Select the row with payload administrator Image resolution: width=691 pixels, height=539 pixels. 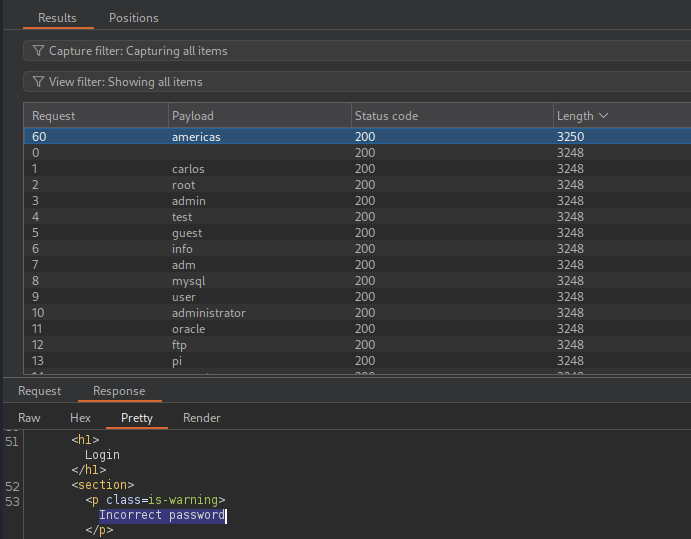click(x=357, y=313)
